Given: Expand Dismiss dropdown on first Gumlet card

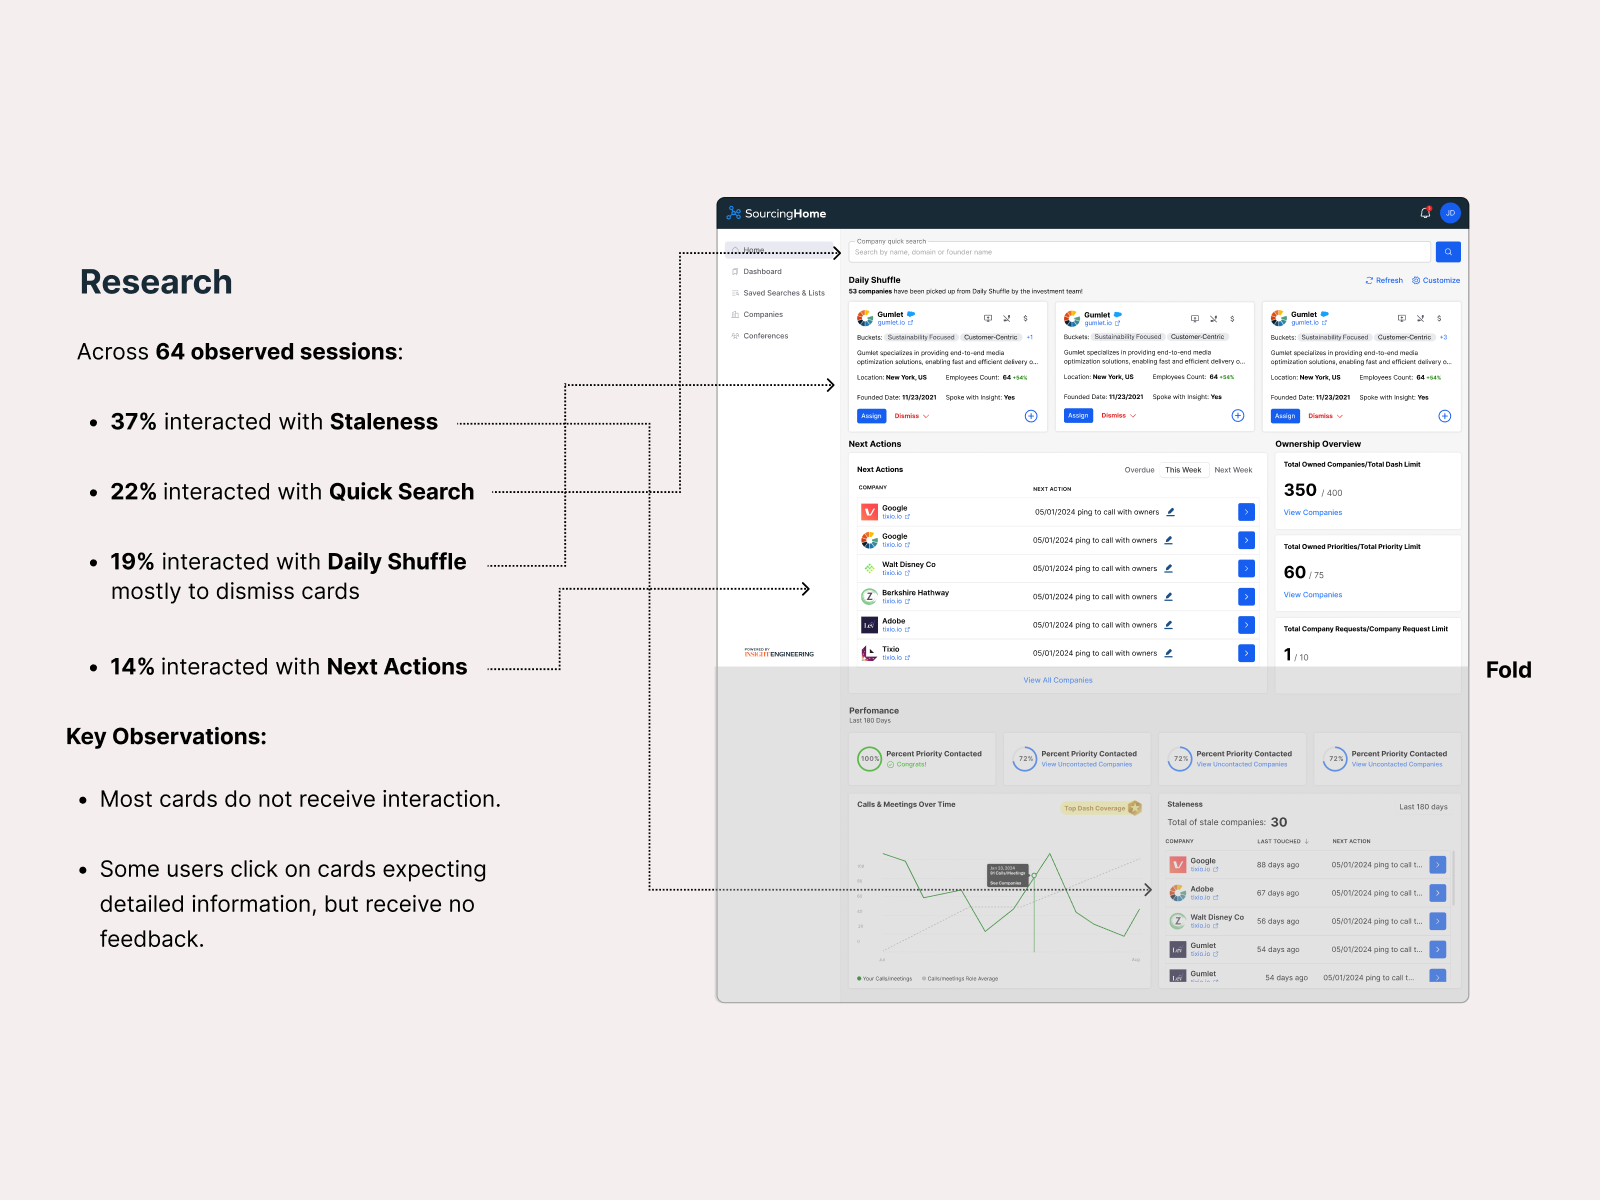Looking at the screenshot, I should 912,416.
